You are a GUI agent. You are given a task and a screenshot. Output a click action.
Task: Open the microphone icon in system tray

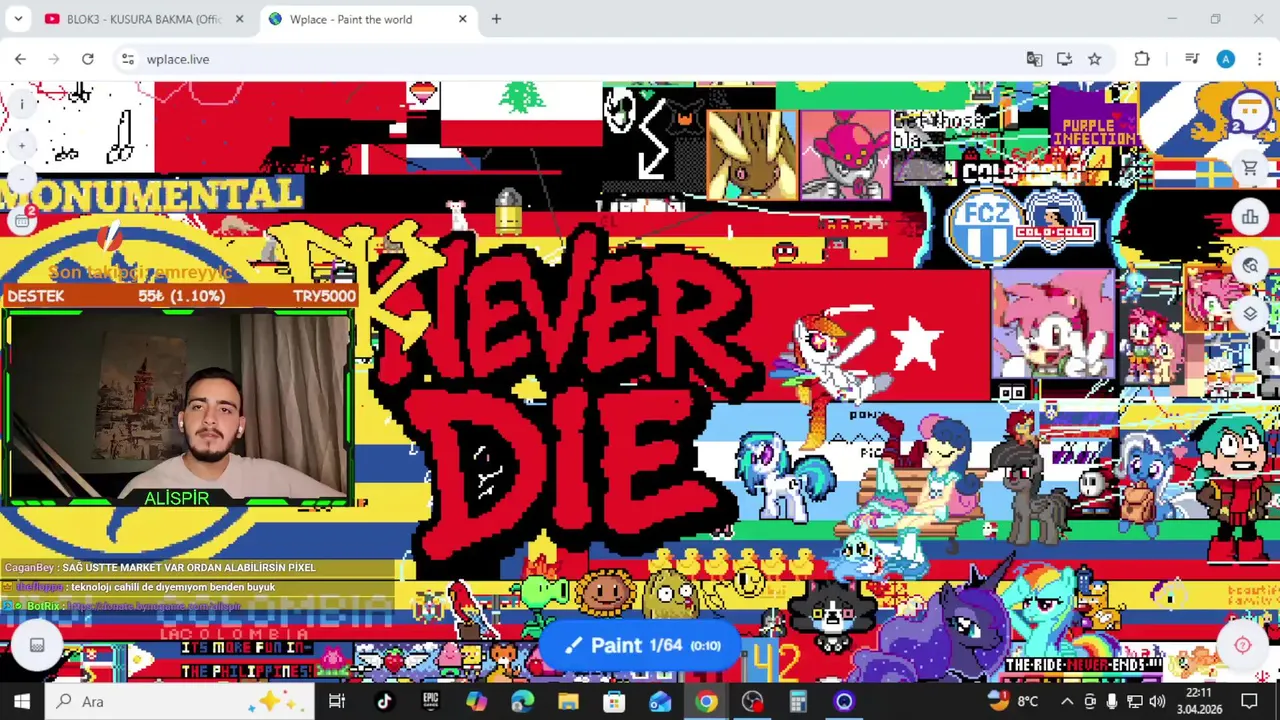coord(1112,701)
